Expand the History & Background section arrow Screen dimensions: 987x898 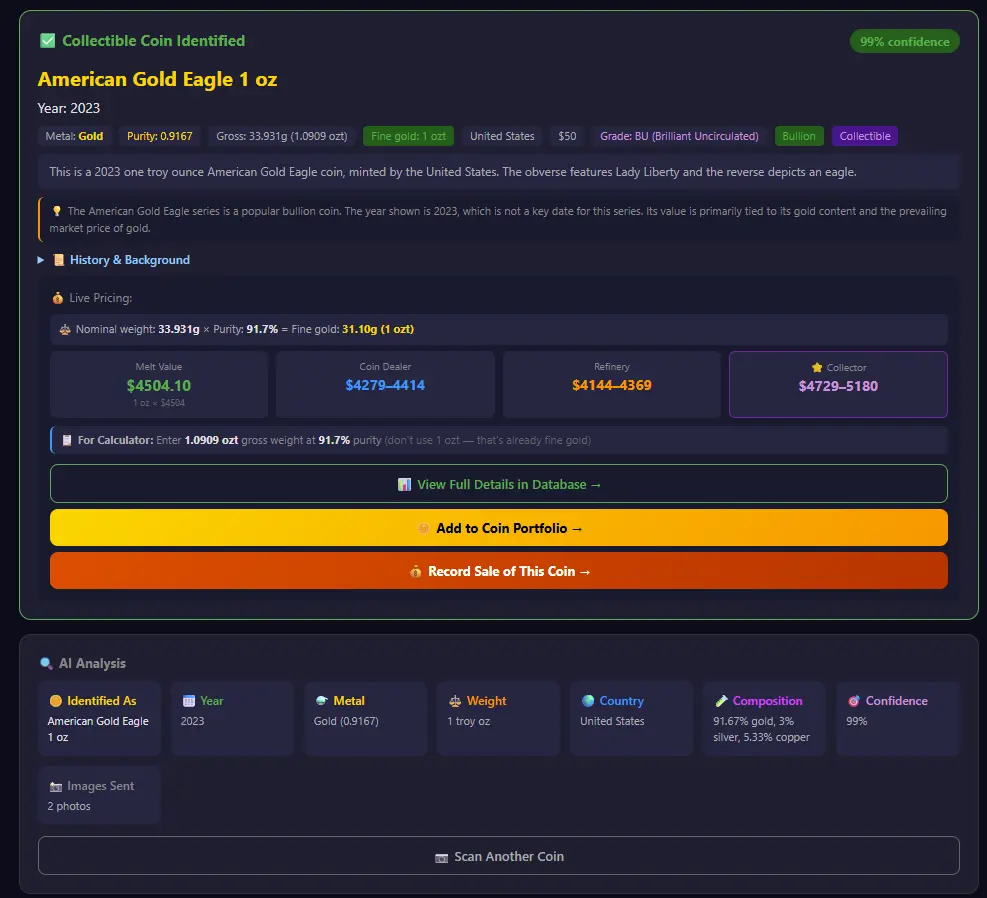40,260
